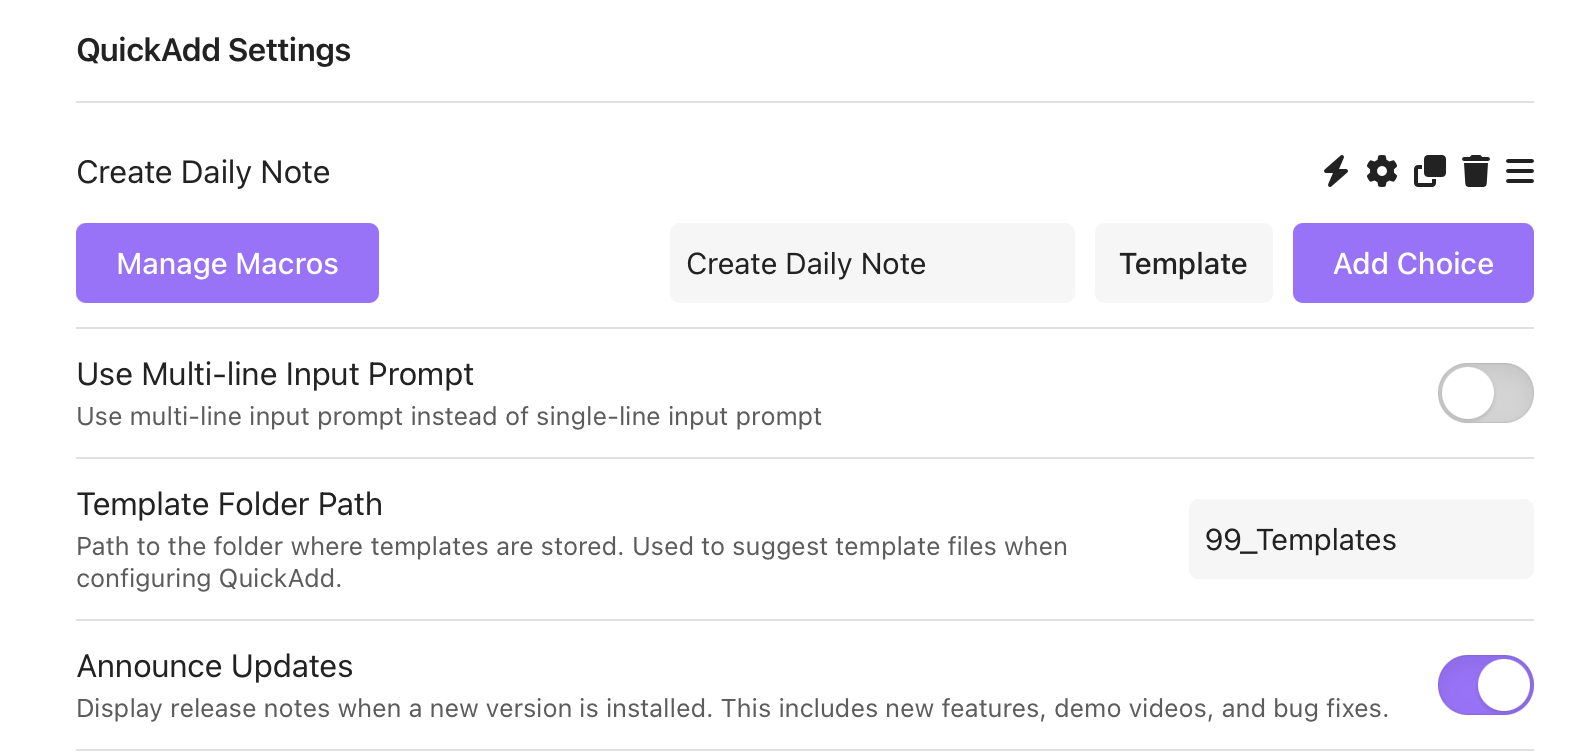Toggle command lightning bolt for Create Daily Note
The height and width of the screenshot is (756, 1580).
pyautogui.click(x=1336, y=171)
